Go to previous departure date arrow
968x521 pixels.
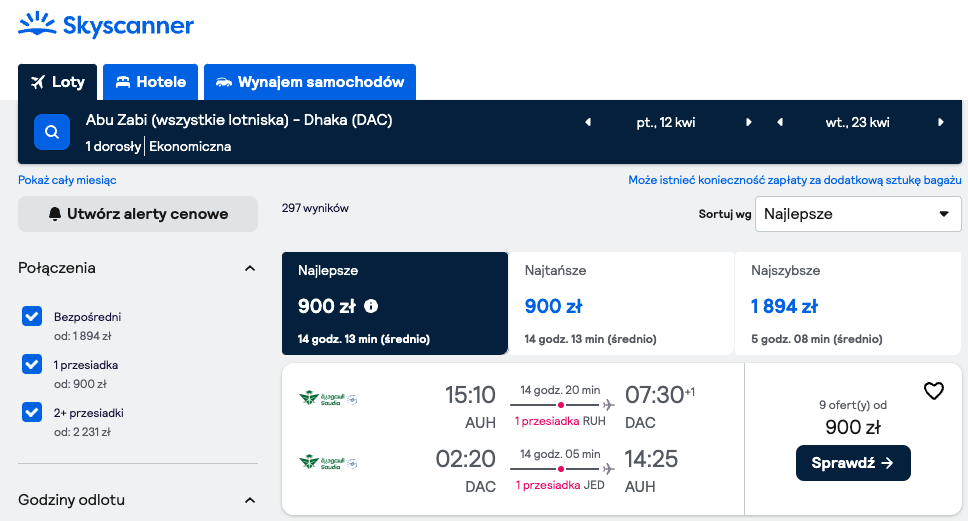tap(588, 122)
